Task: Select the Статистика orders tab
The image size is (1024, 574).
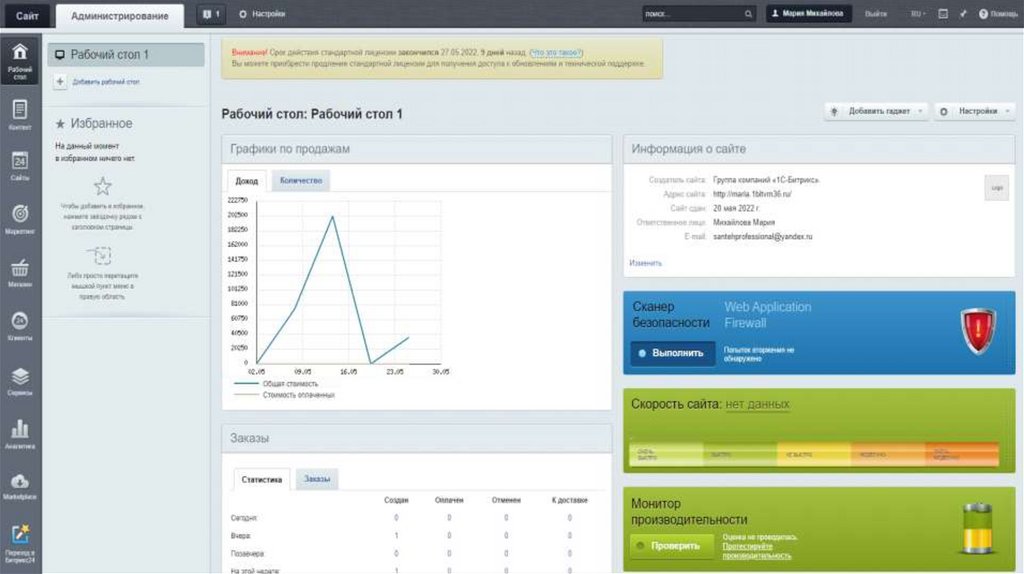Action: (262, 479)
